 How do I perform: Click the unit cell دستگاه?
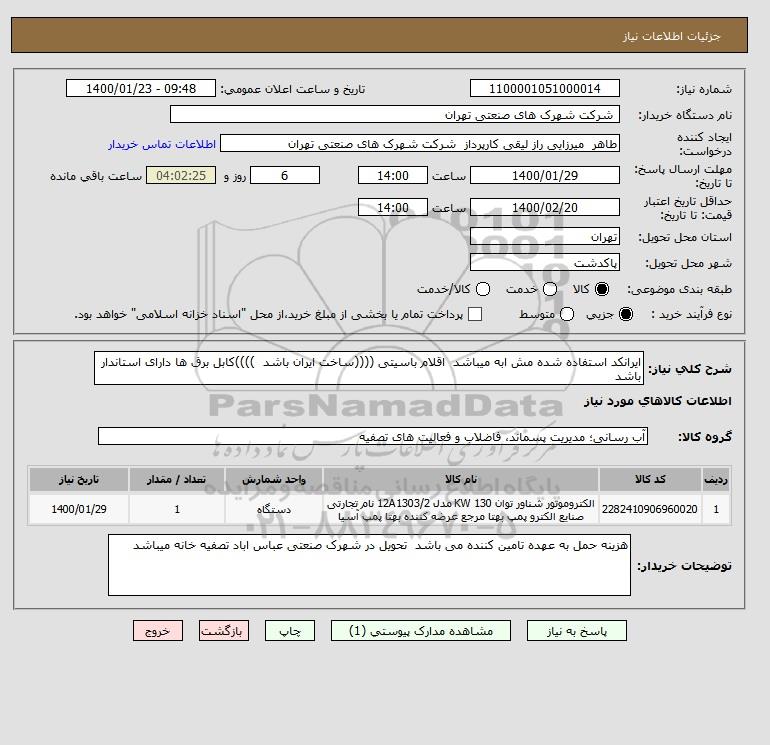click(274, 509)
